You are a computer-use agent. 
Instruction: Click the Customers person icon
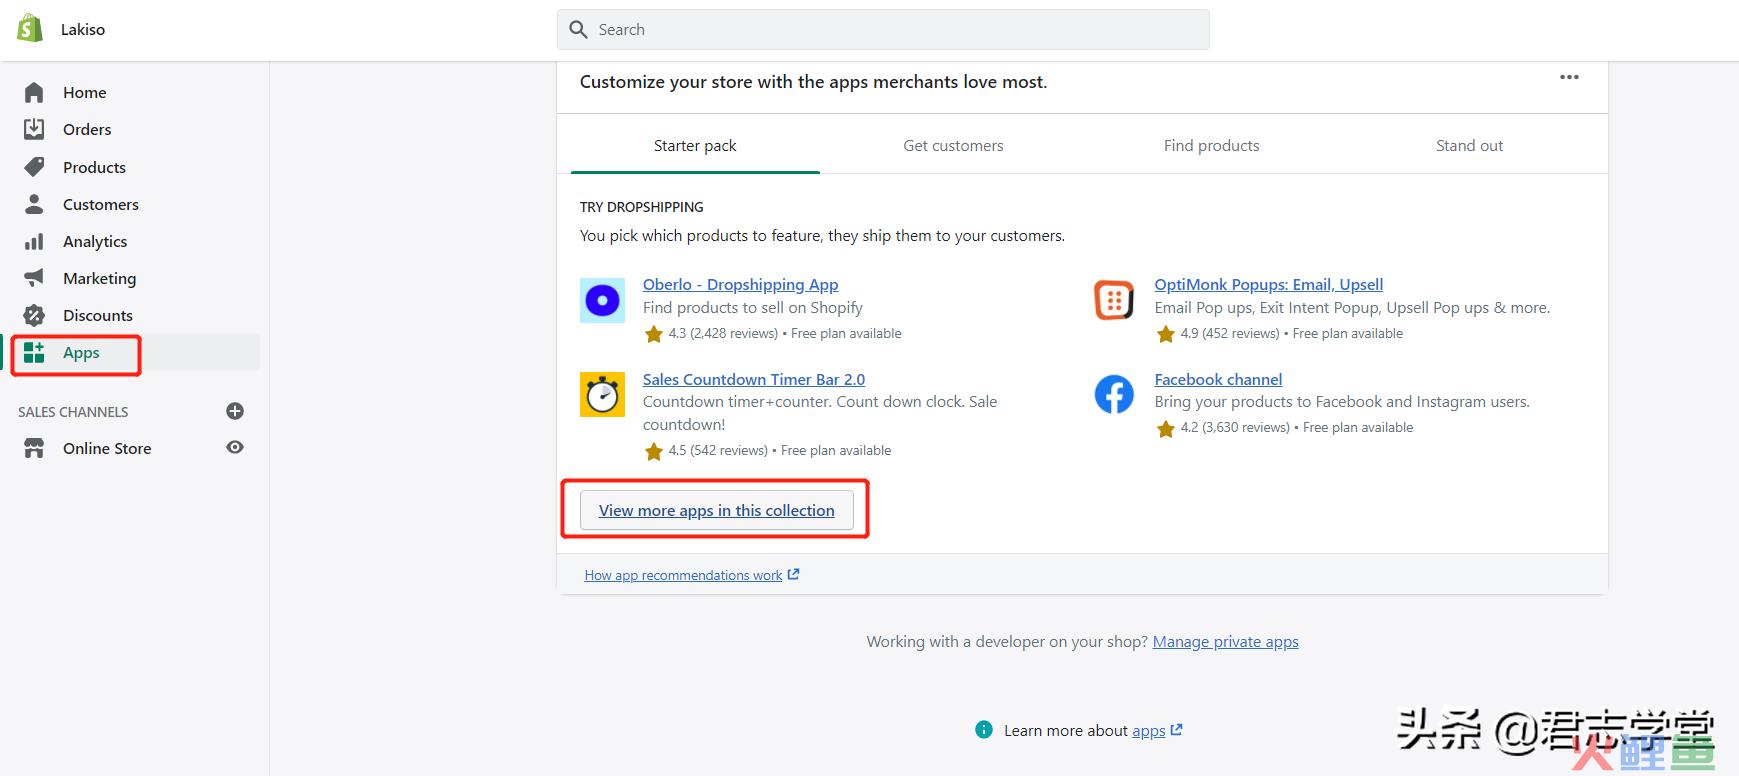tap(34, 204)
